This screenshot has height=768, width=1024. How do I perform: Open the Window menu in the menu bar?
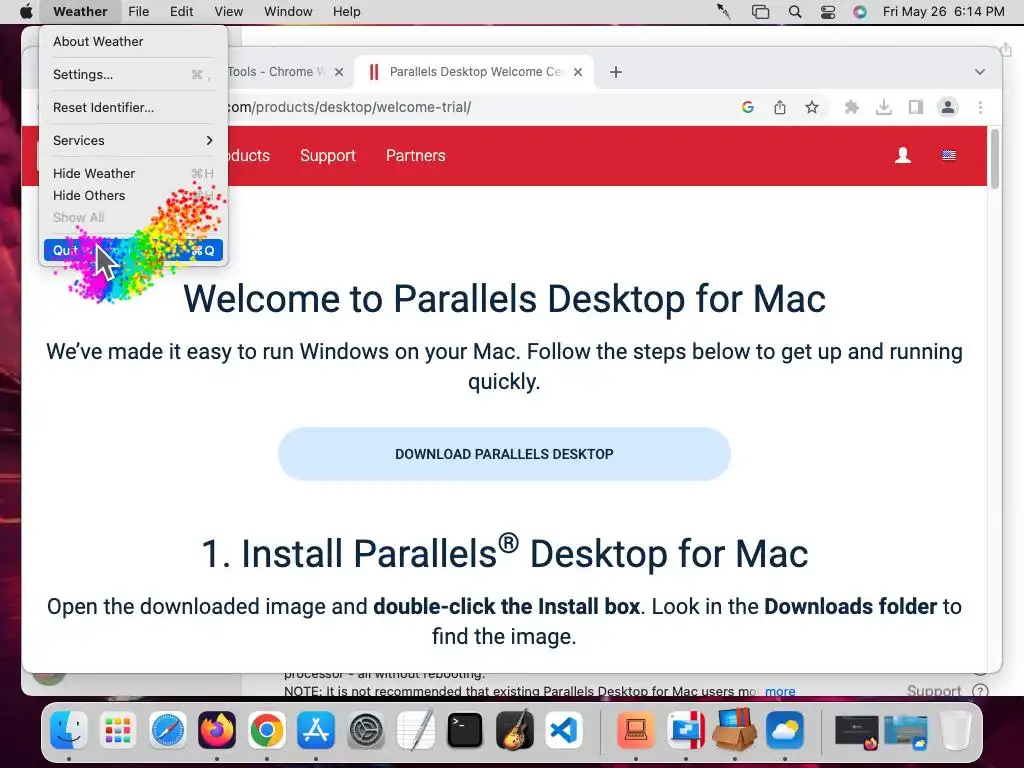pyautogui.click(x=288, y=11)
